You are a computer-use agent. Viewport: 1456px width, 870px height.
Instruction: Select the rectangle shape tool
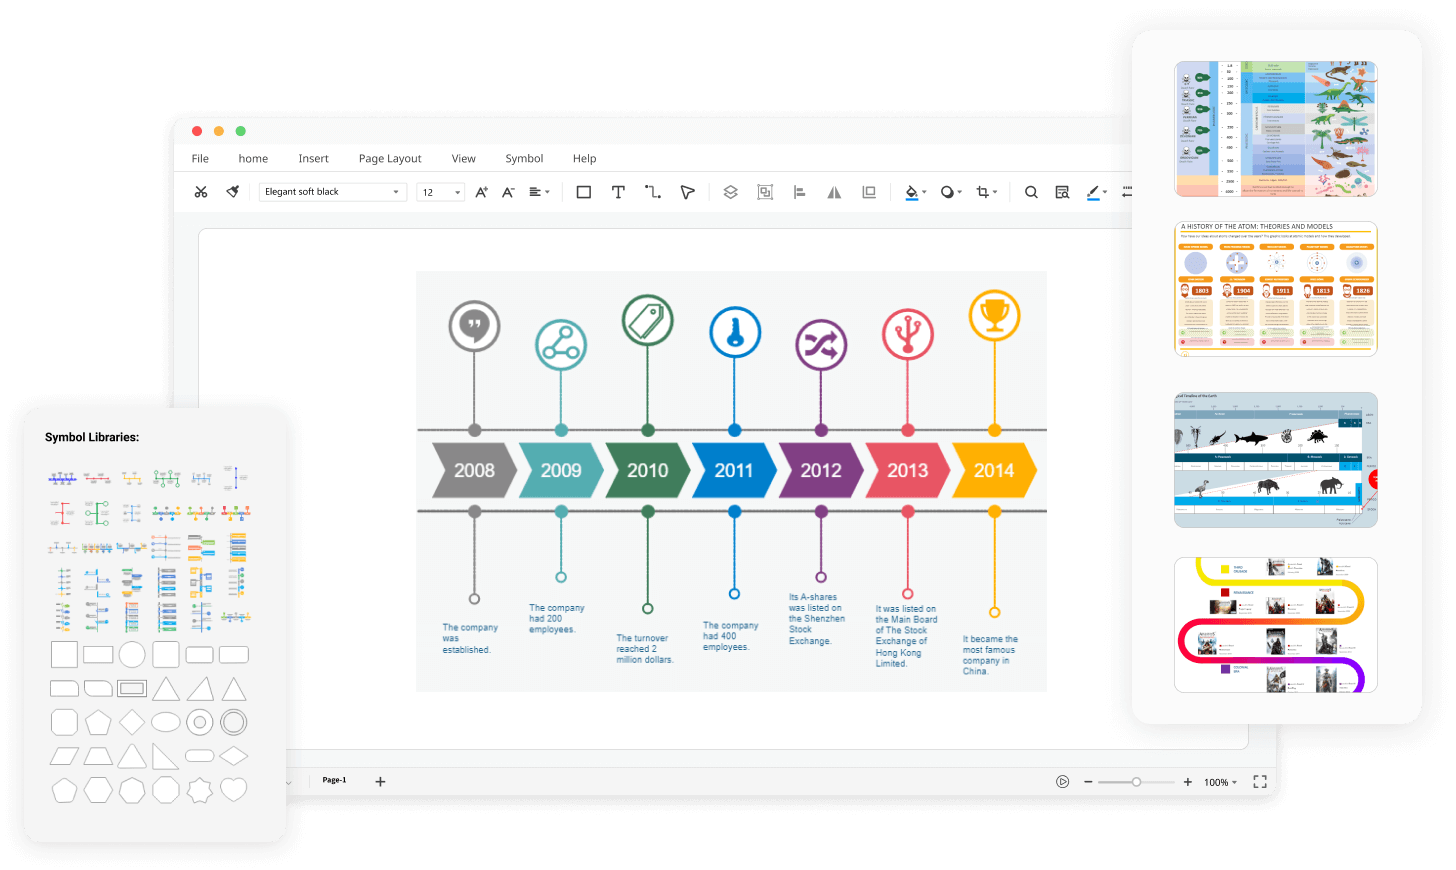[584, 192]
